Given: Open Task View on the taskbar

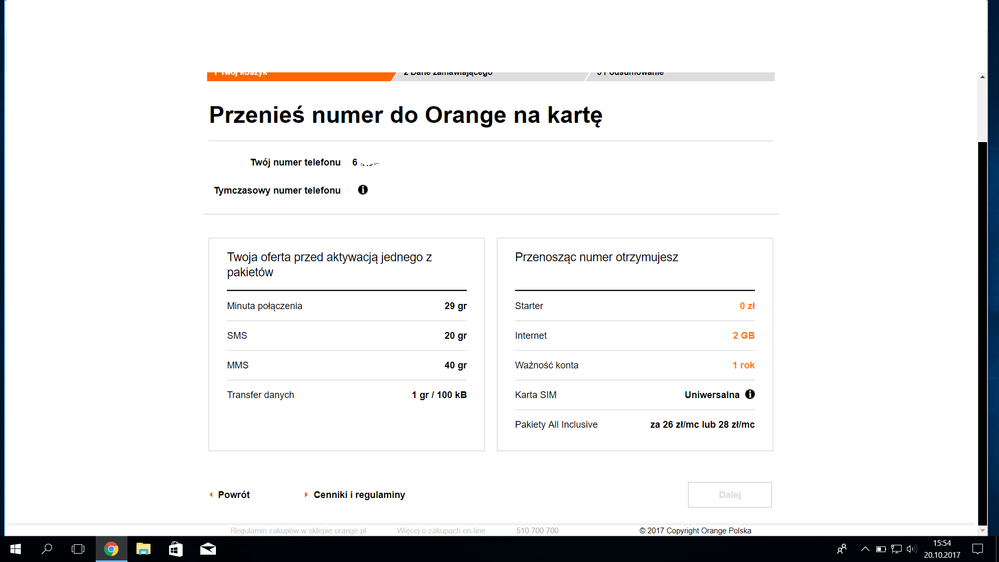Looking at the screenshot, I should (x=78, y=549).
